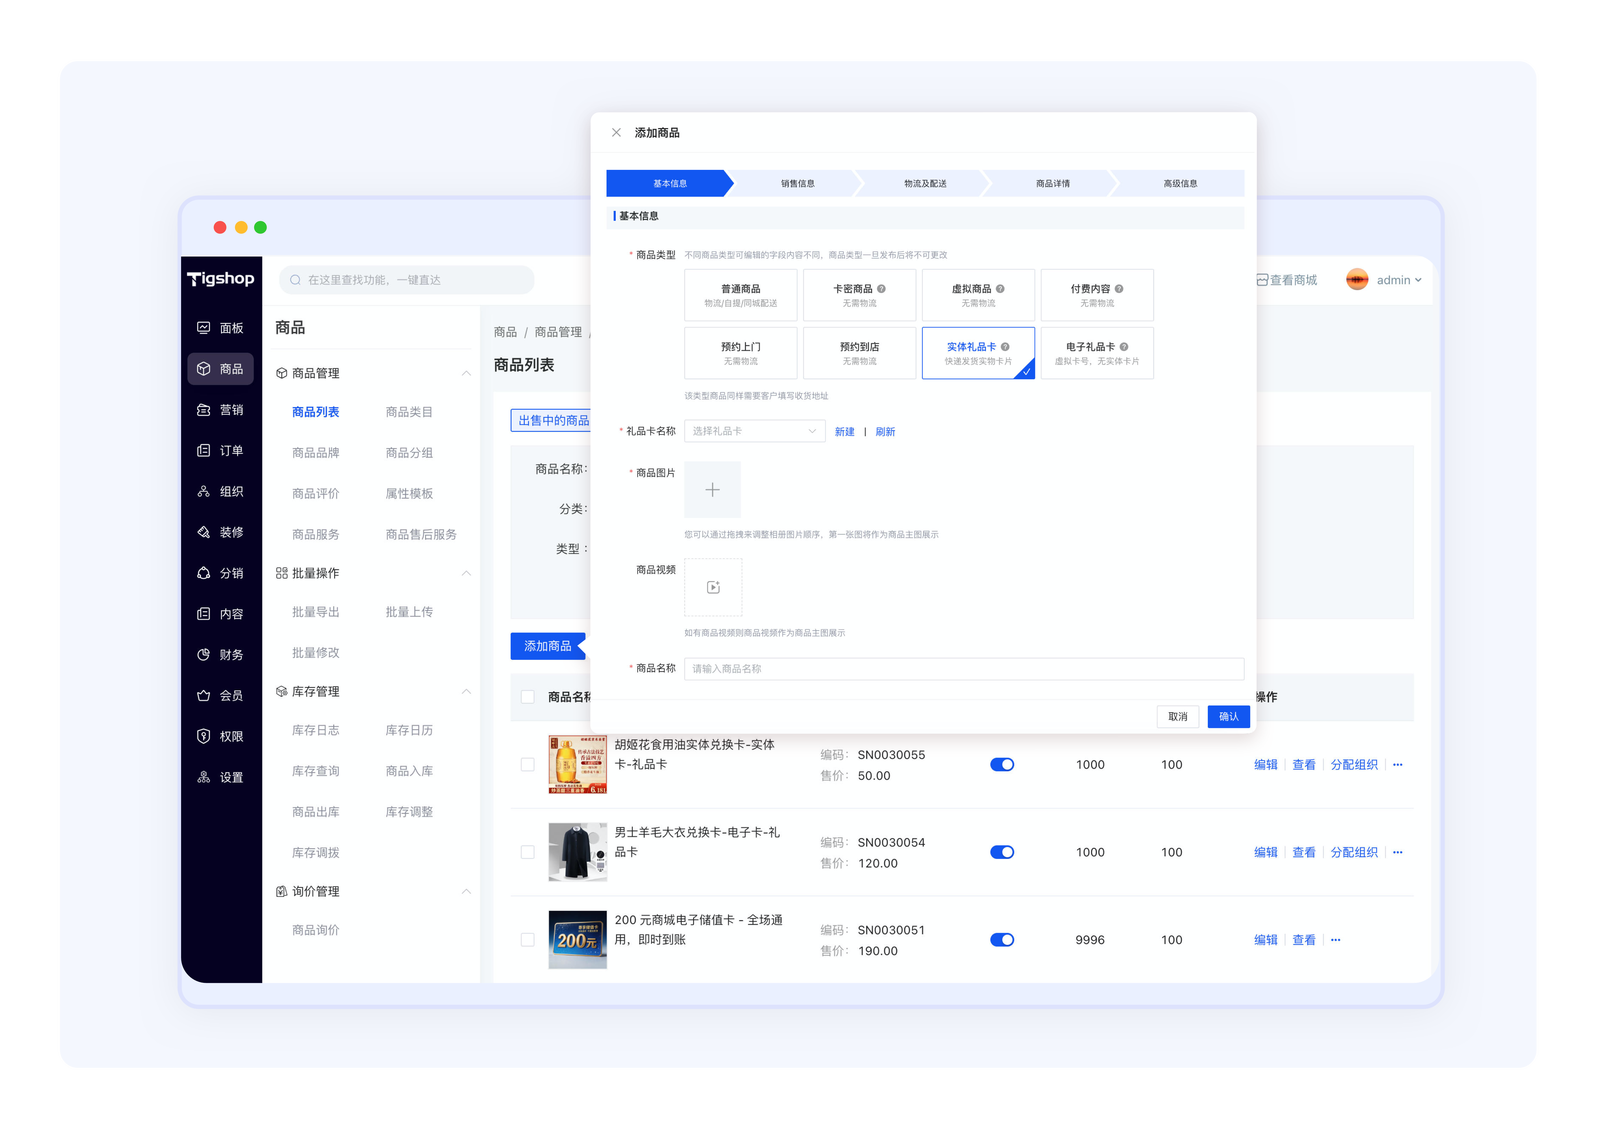
Task: Click the 商品视频 upload video icon
Action: (713, 587)
